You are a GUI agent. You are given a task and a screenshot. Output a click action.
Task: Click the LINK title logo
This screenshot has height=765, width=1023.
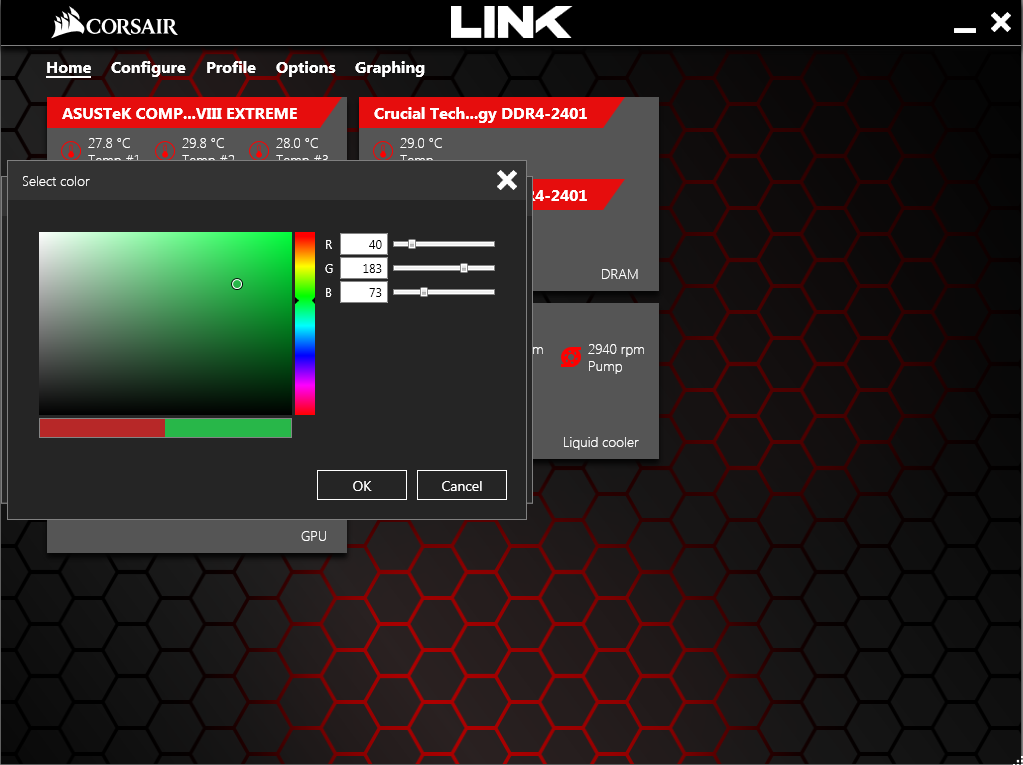(511, 22)
